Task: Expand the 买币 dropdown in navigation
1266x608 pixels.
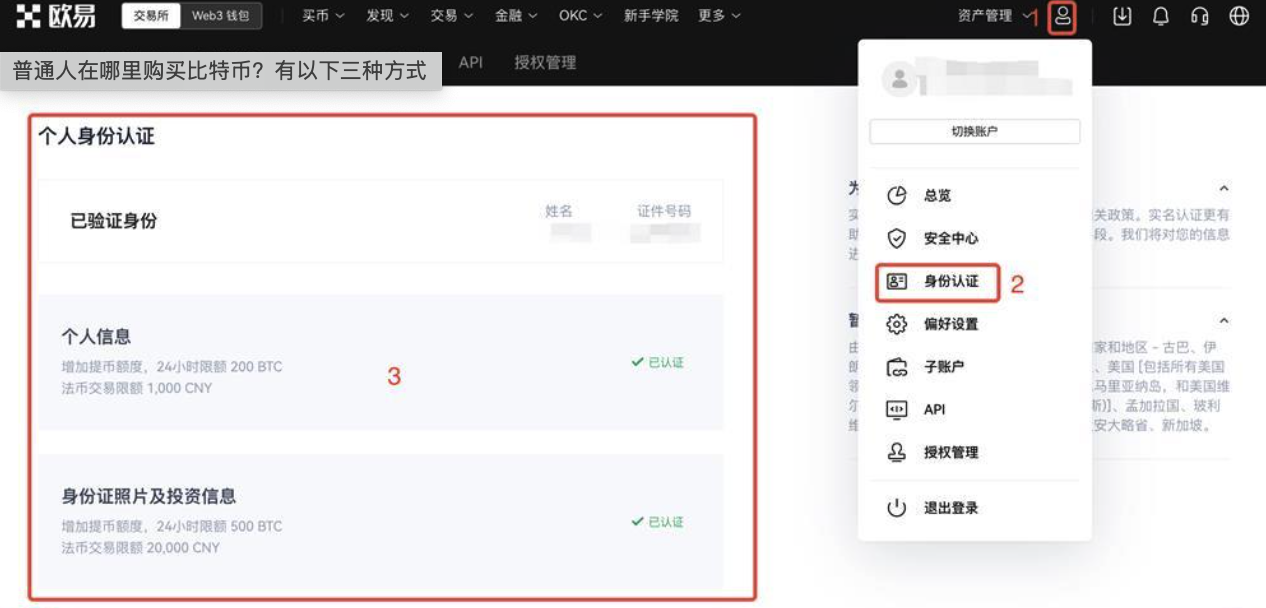Action: tap(323, 16)
